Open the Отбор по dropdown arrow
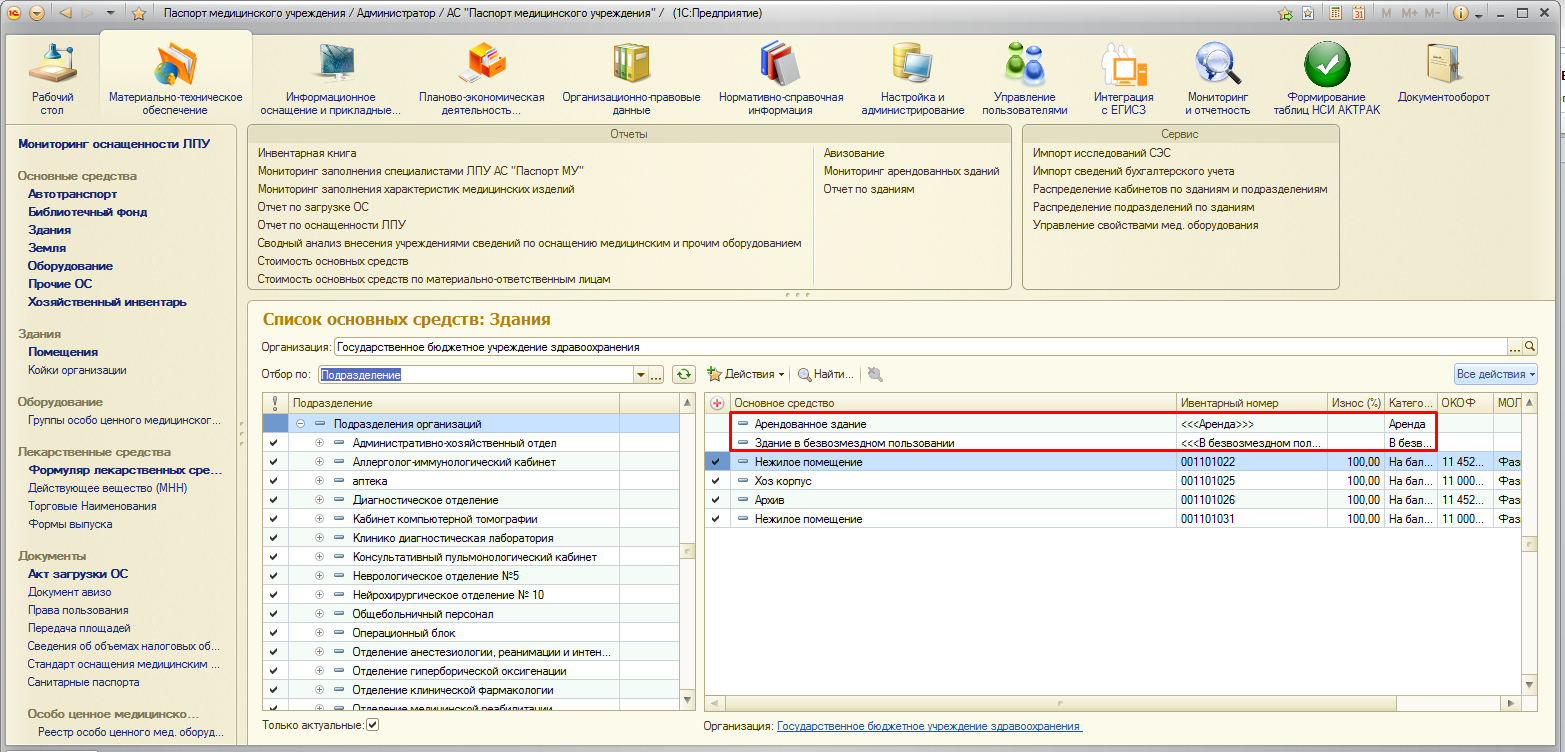Screen dimensions: 1565x752 click(x=641, y=375)
